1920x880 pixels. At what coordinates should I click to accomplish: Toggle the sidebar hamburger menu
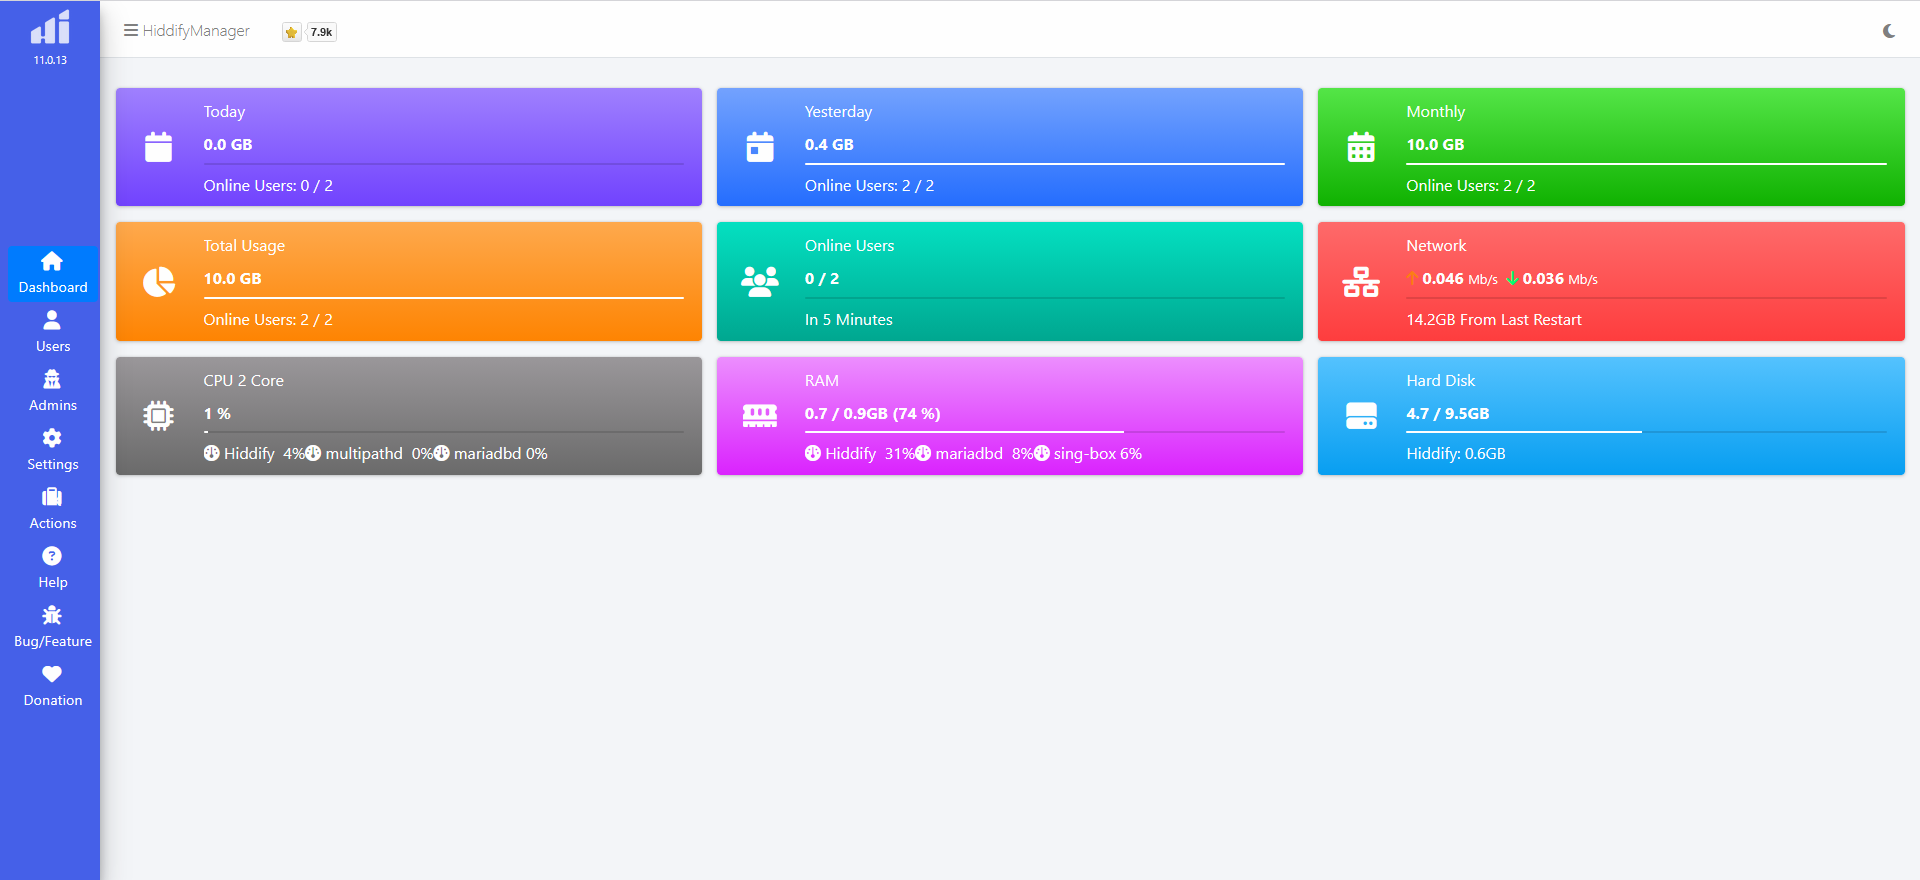coord(130,31)
